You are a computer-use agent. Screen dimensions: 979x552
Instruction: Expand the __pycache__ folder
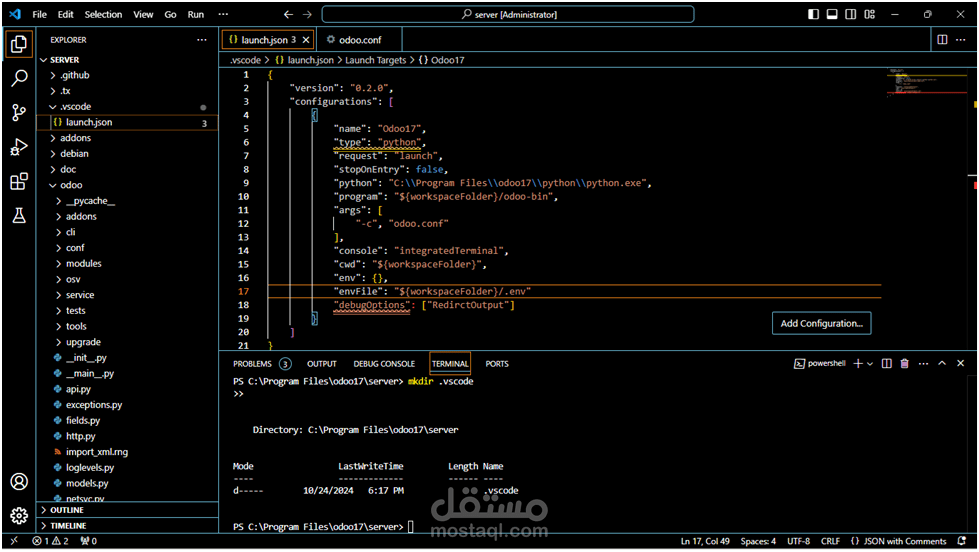127,201
